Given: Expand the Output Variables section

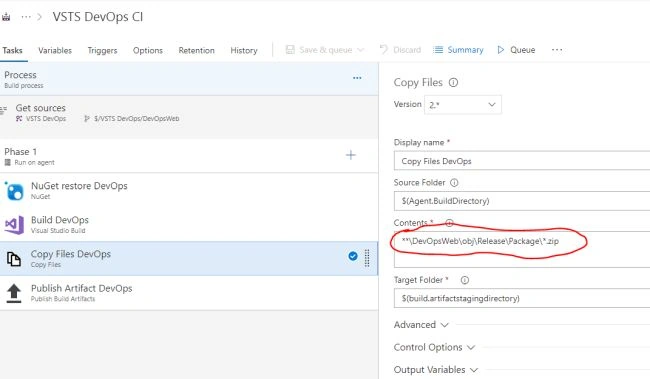Looking at the screenshot, I should pyautogui.click(x=436, y=369).
